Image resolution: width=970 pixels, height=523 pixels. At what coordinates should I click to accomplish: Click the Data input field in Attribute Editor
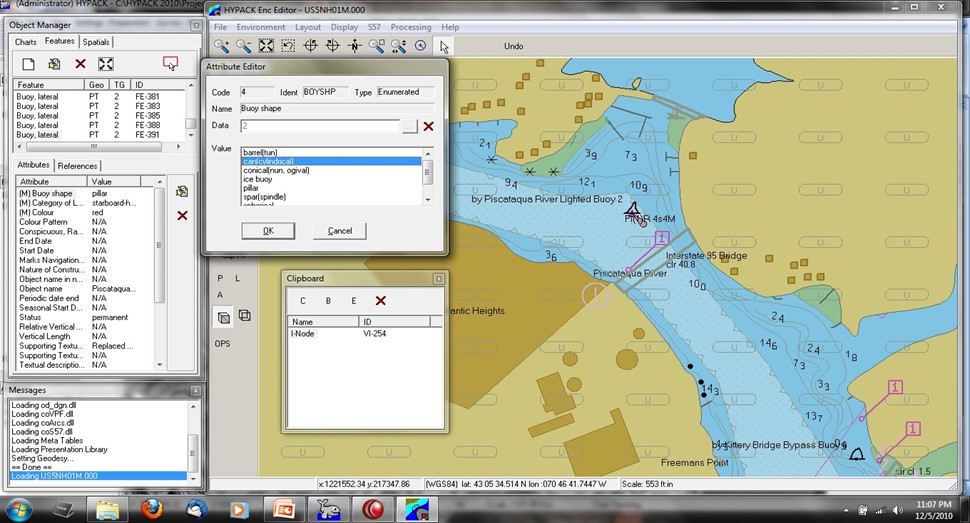(x=320, y=126)
